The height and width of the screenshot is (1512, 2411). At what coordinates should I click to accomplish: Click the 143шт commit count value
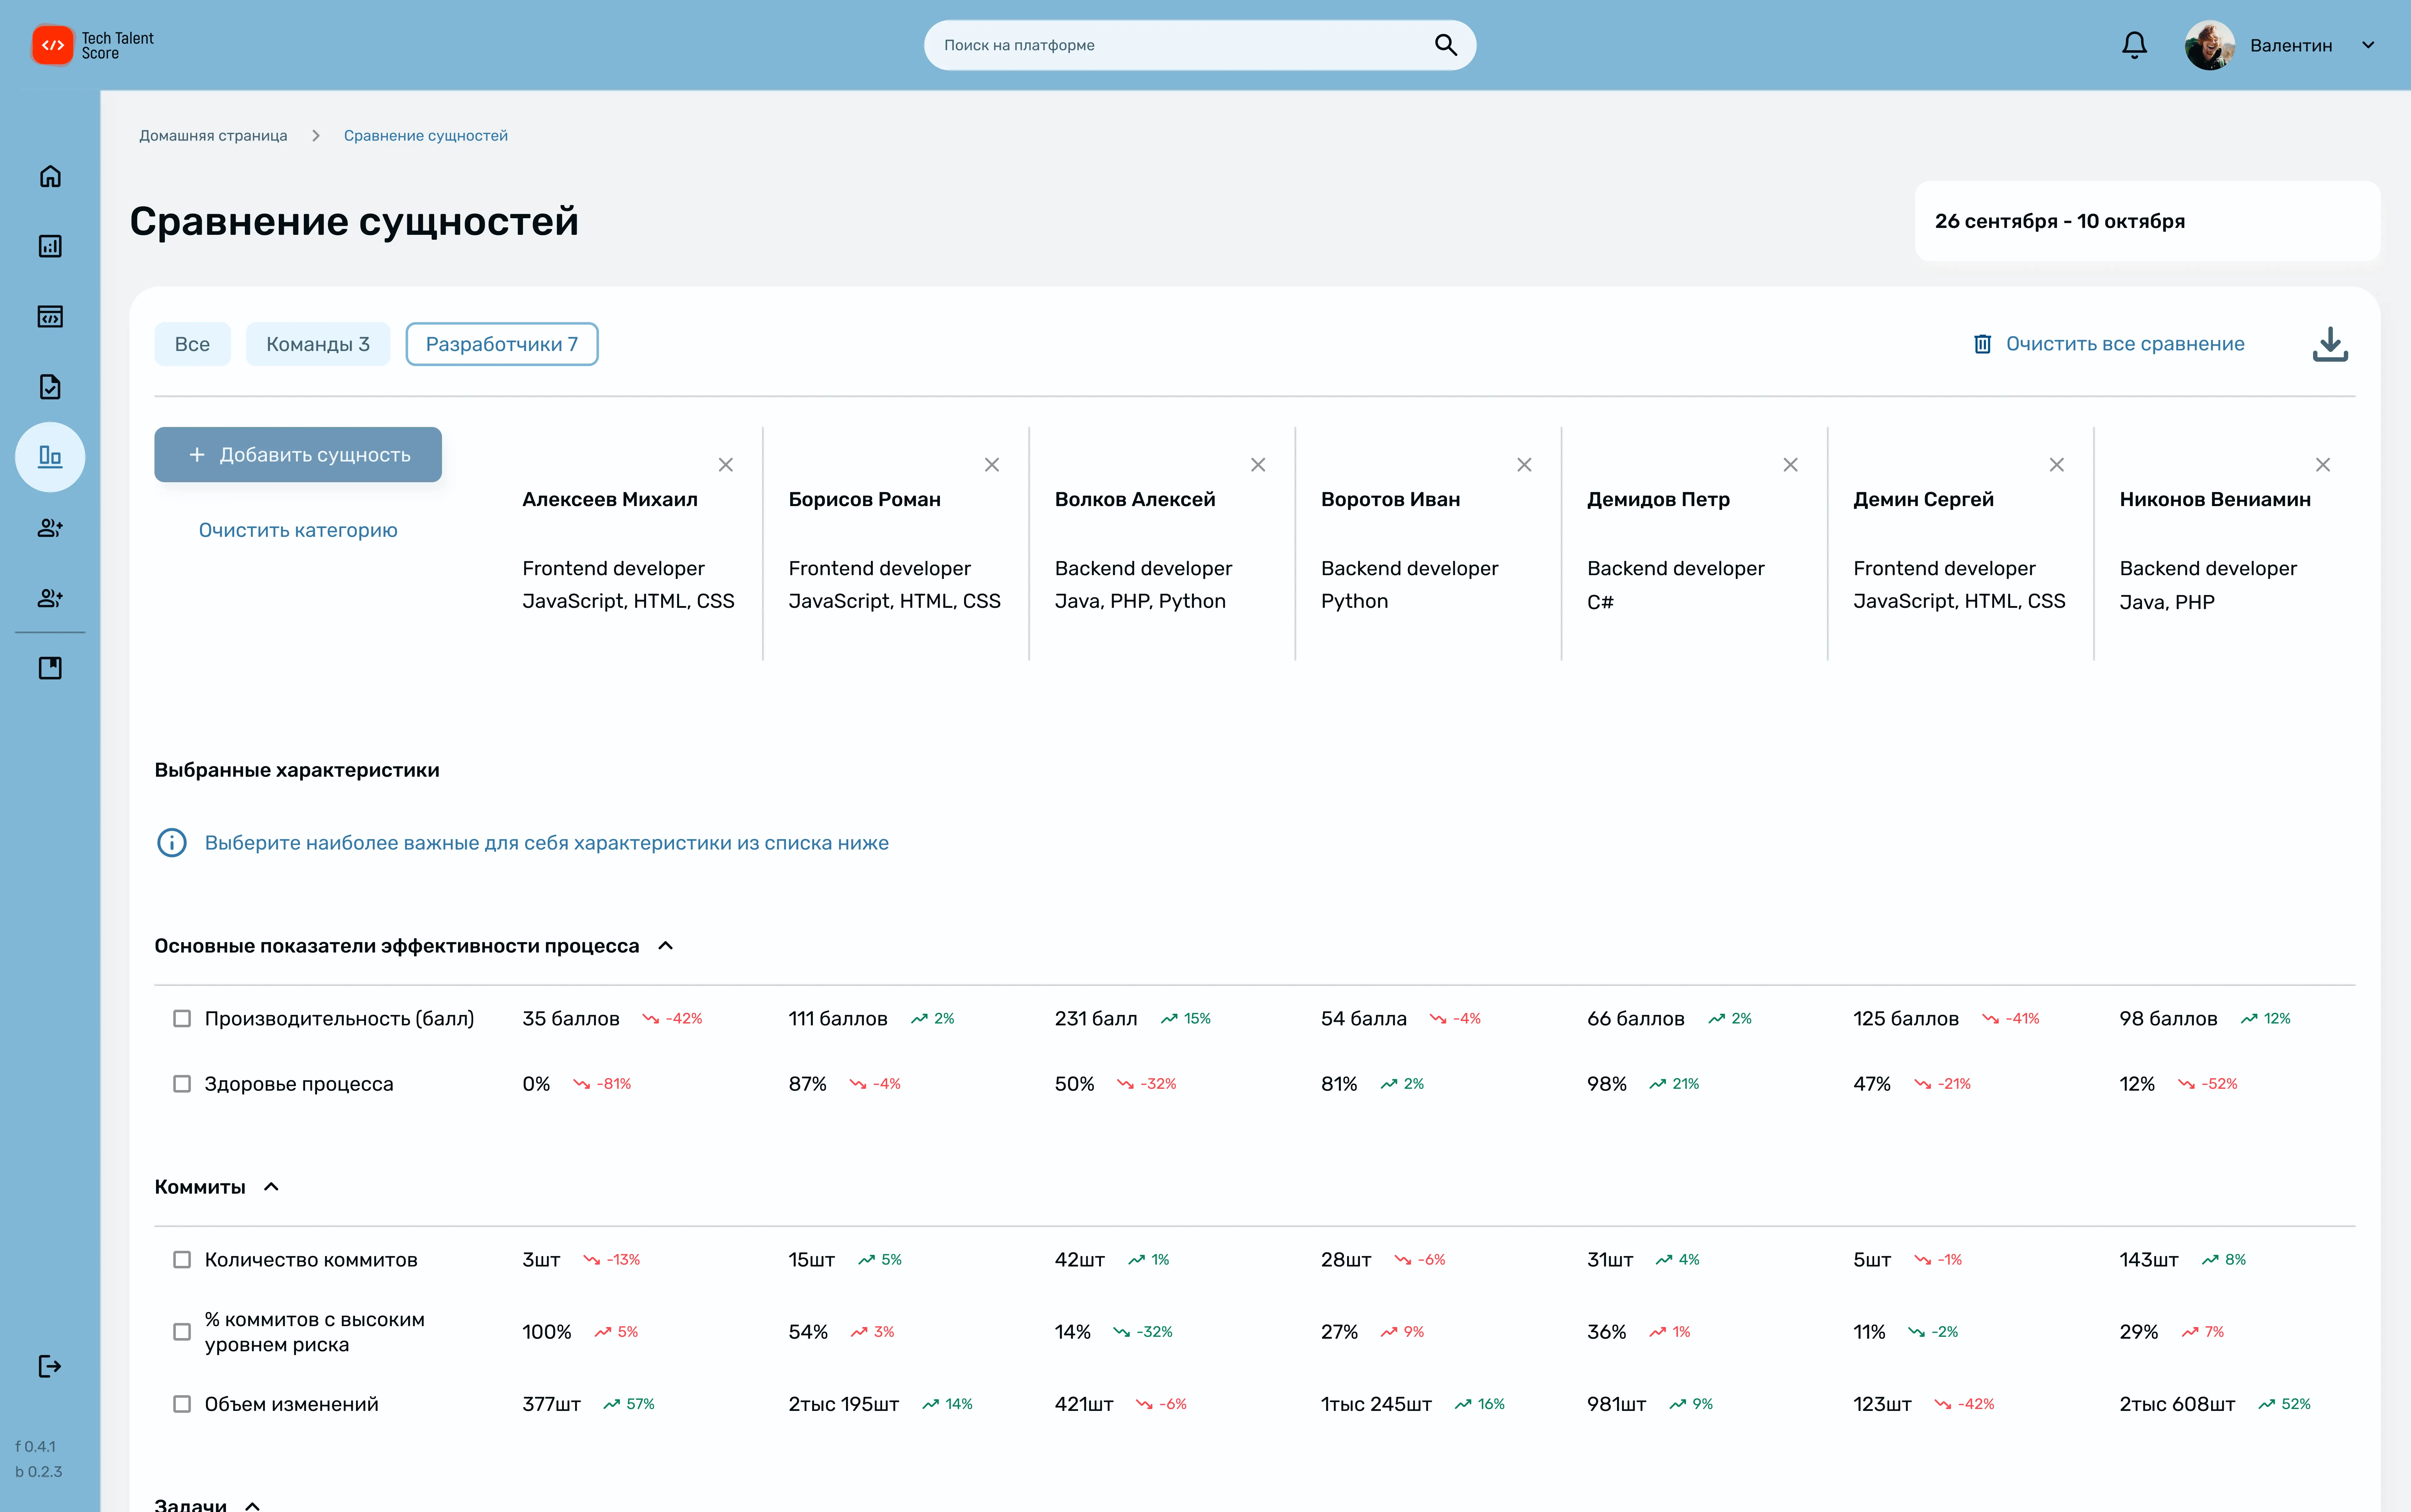point(2149,1260)
